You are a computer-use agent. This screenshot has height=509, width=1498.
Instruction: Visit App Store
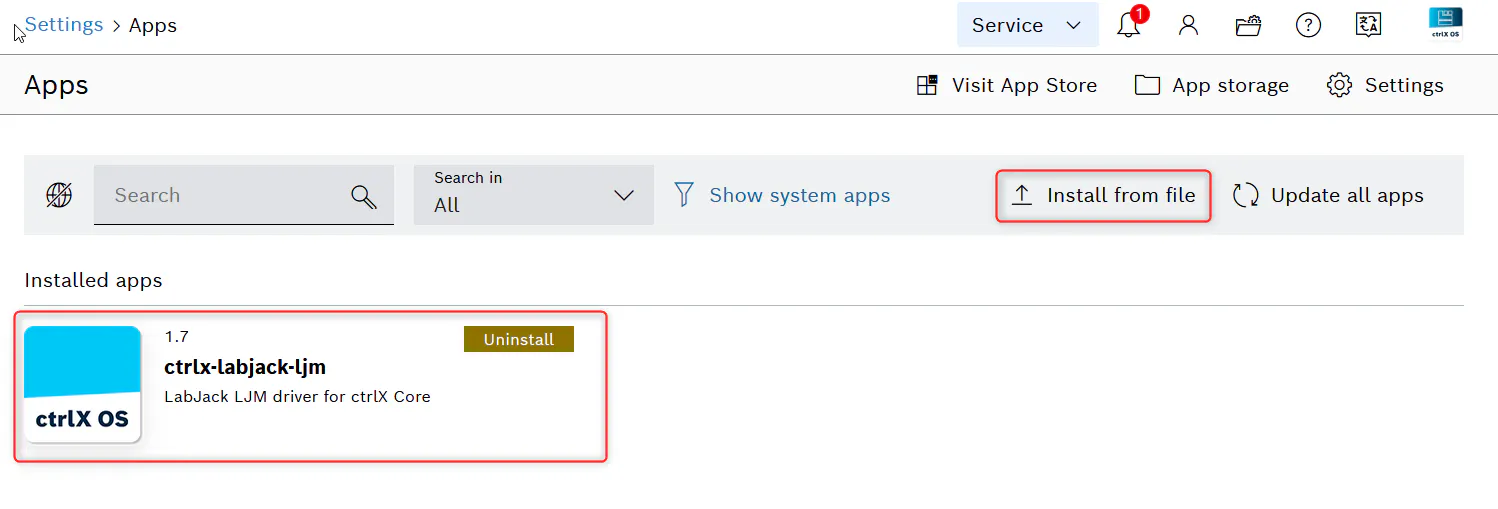click(1006, 85)
